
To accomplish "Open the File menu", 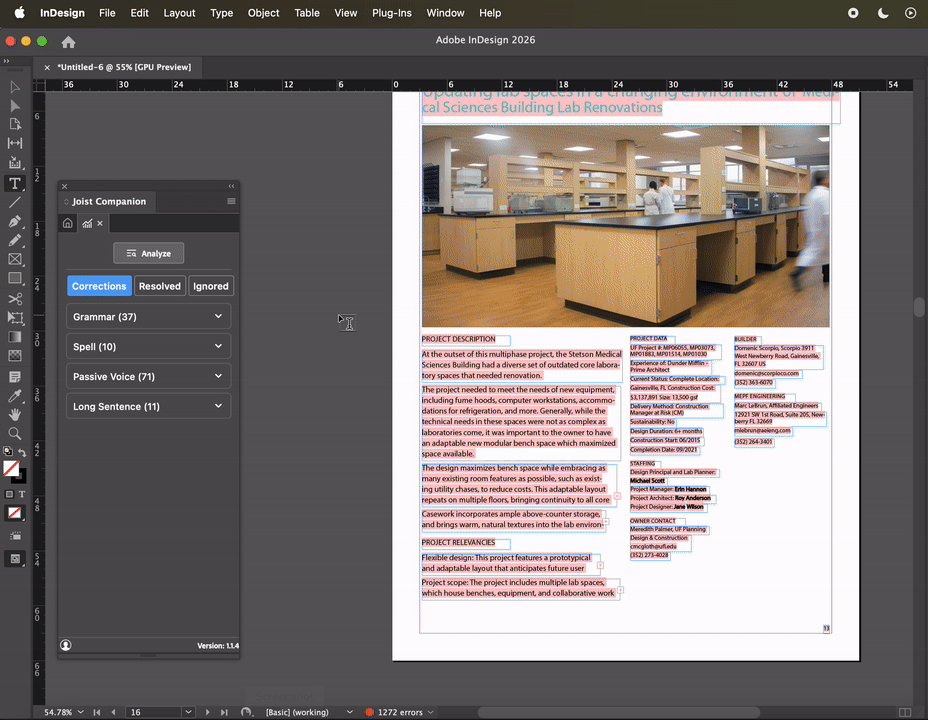I will point(107,13).
